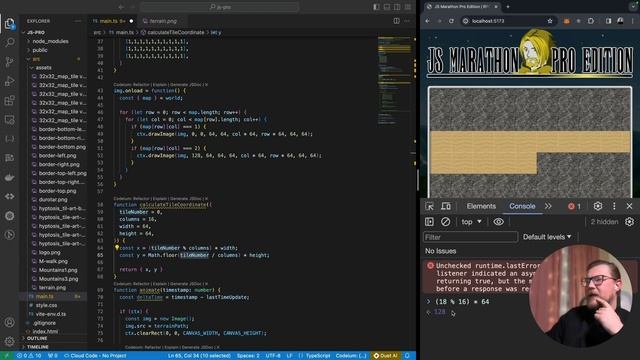
Task: Click TypeScript language mode in status bar
Action: click(318, 356)
